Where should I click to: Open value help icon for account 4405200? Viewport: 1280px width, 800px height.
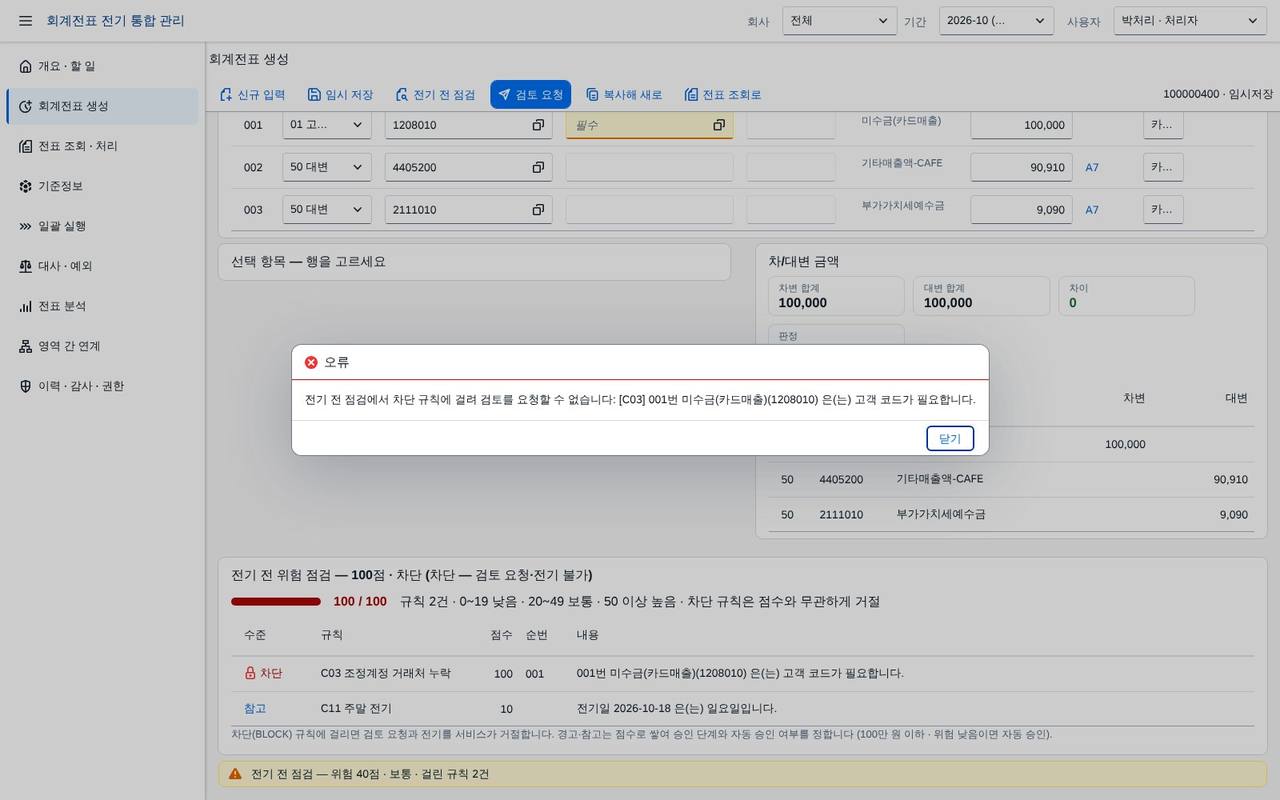click(x=538, y=167)
